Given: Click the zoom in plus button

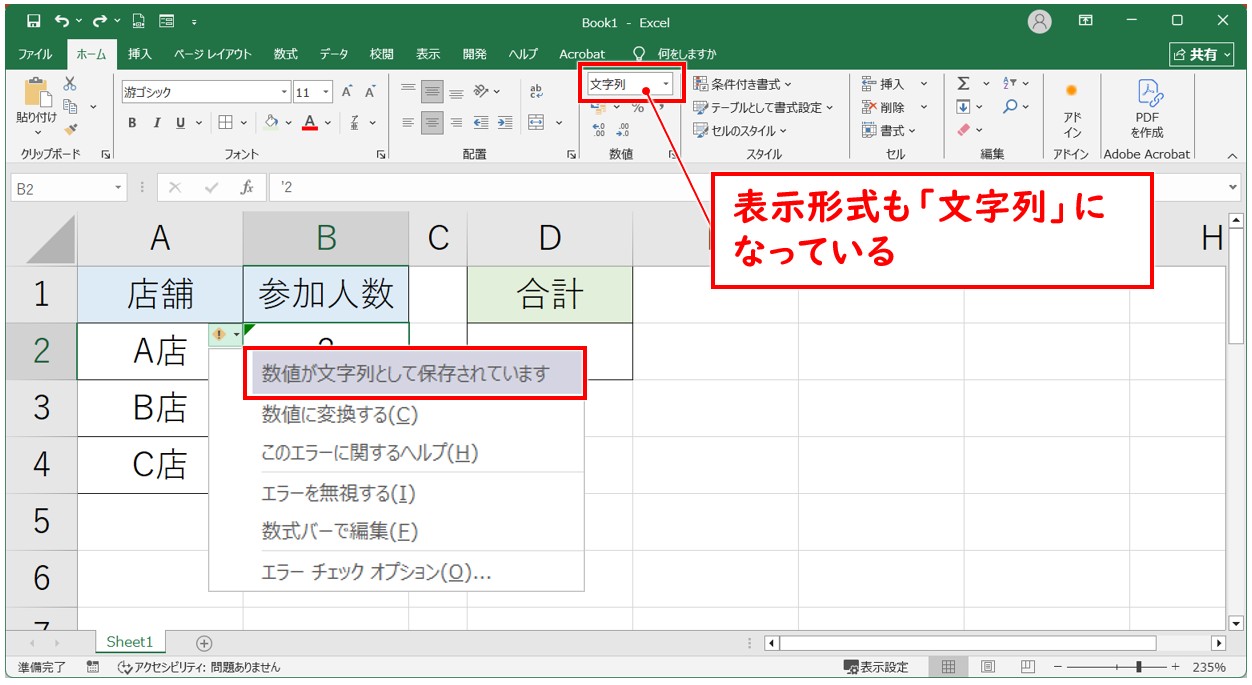Looking at the screenshot, I should (x=1175, y=666).
